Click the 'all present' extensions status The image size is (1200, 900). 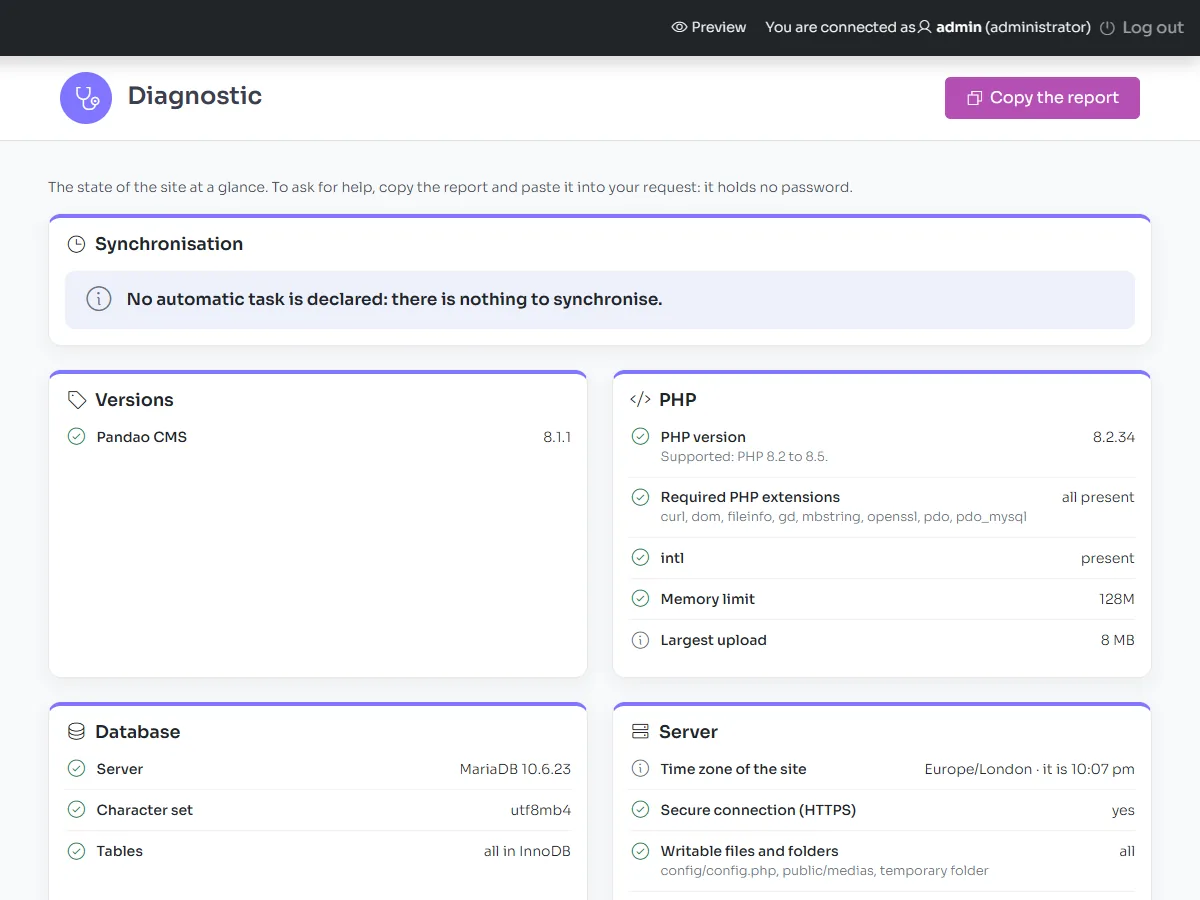point(1098,497)
